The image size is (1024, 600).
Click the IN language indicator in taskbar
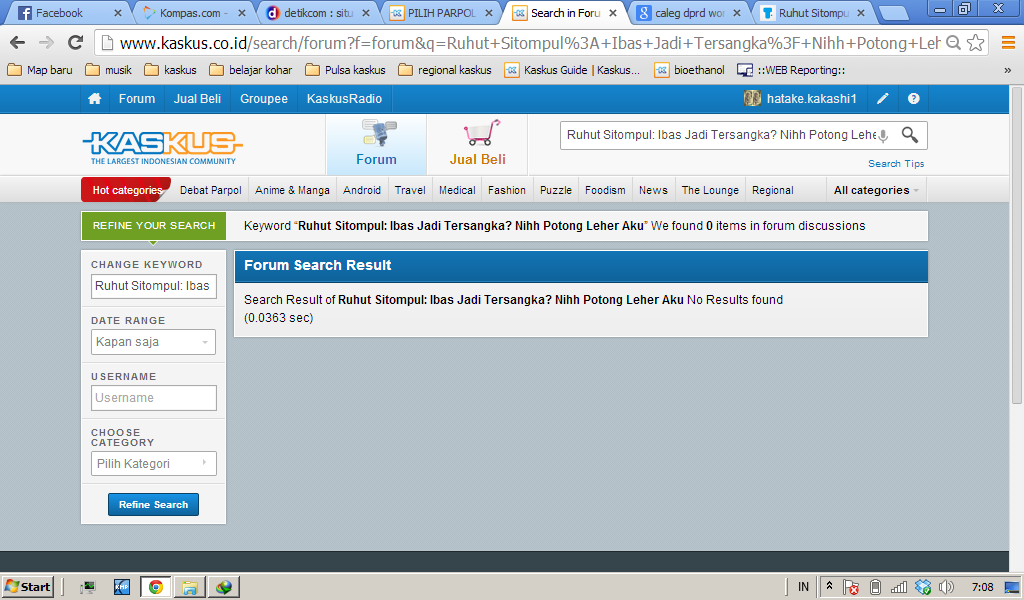click(x=803, y=587)
